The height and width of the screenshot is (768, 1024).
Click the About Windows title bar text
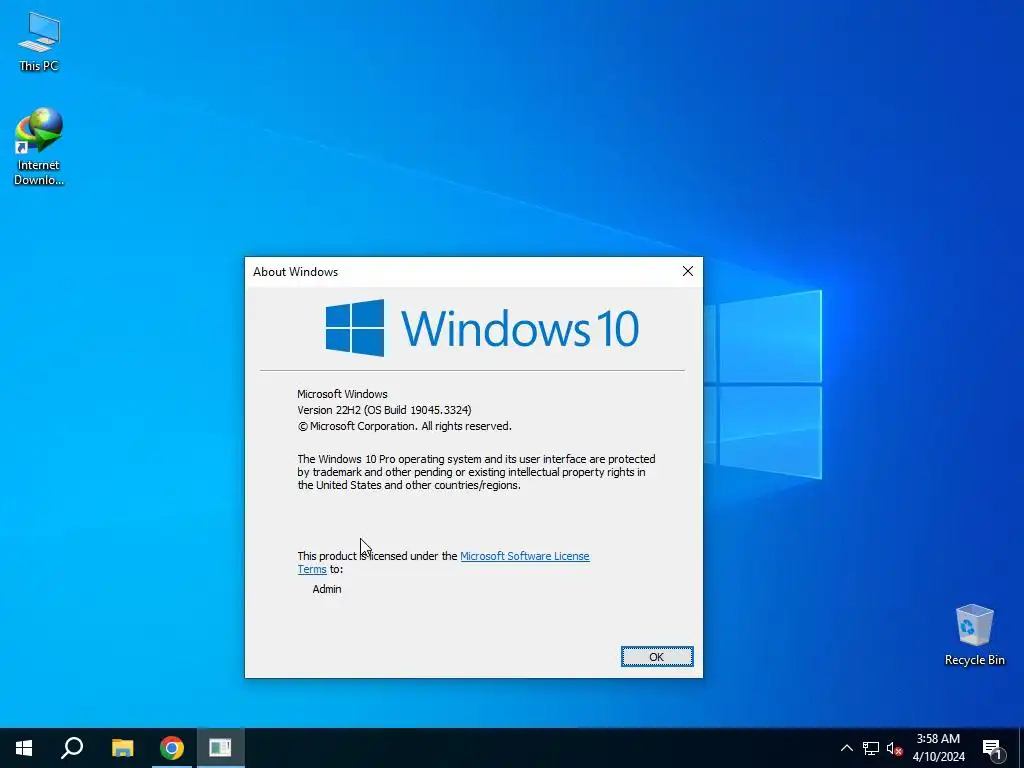[295, 272]
